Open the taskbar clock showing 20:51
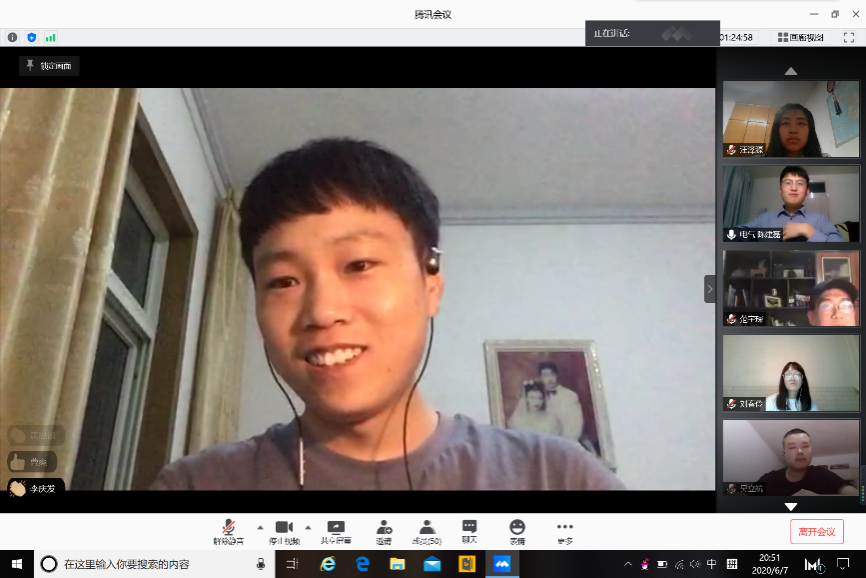This screenshot has height=578, width=866. coord(769,564)
